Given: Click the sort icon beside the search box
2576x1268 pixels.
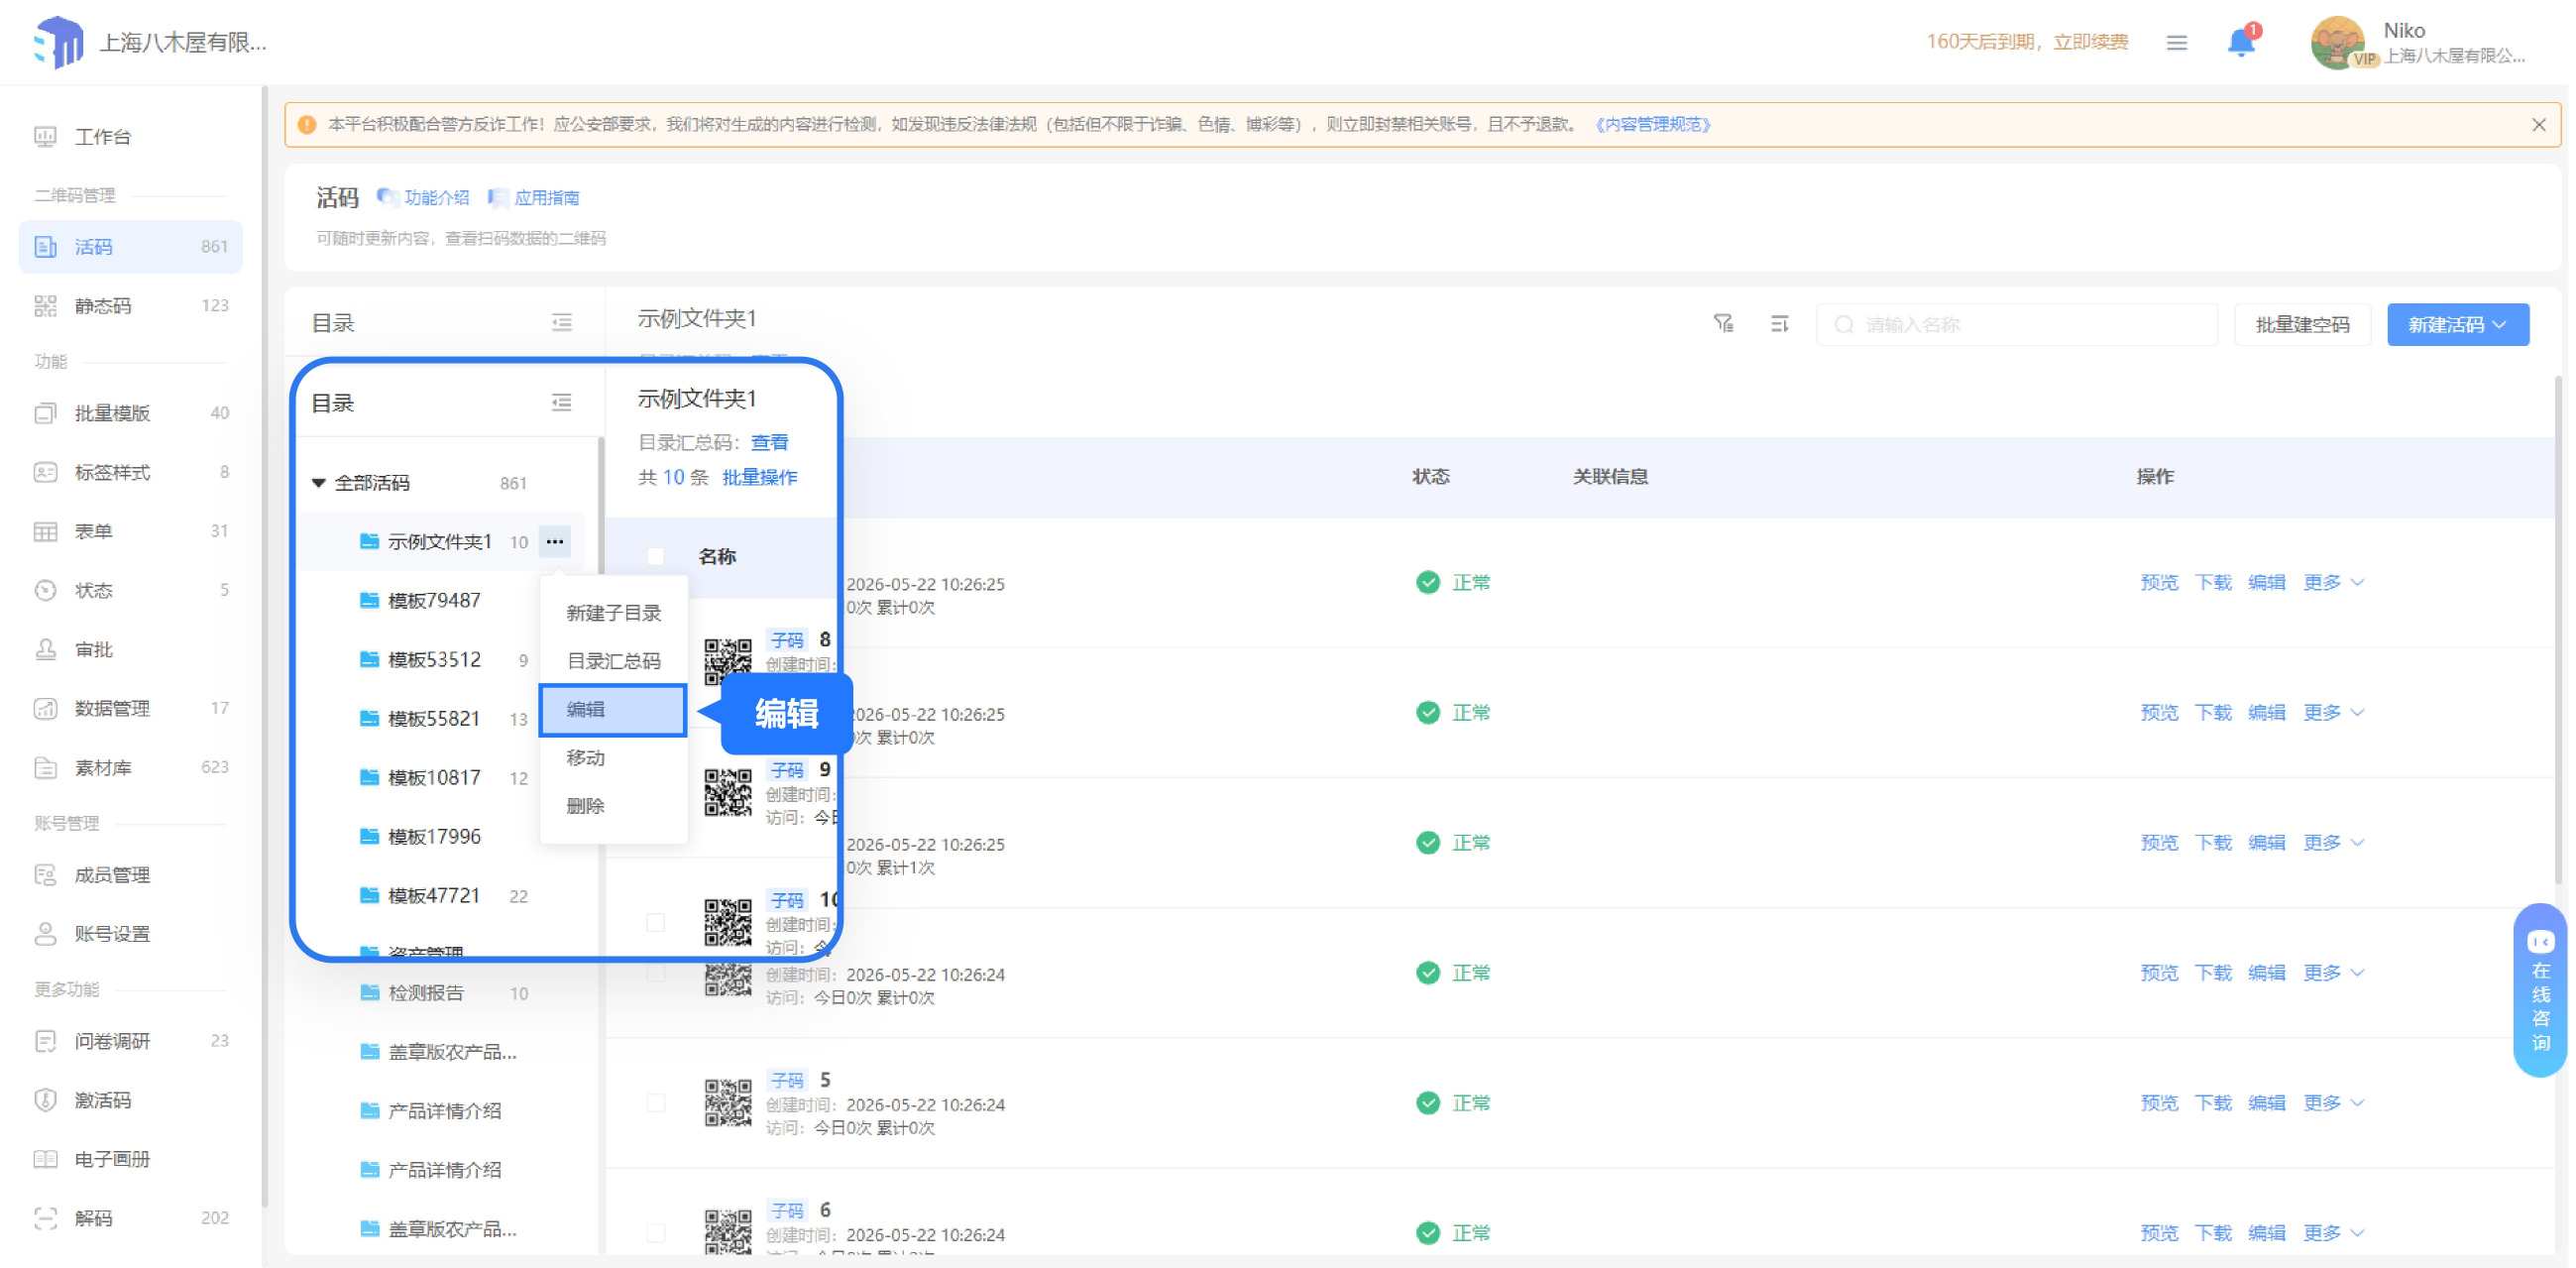Looking at the screenshot, I should [x=1779, y=323].
